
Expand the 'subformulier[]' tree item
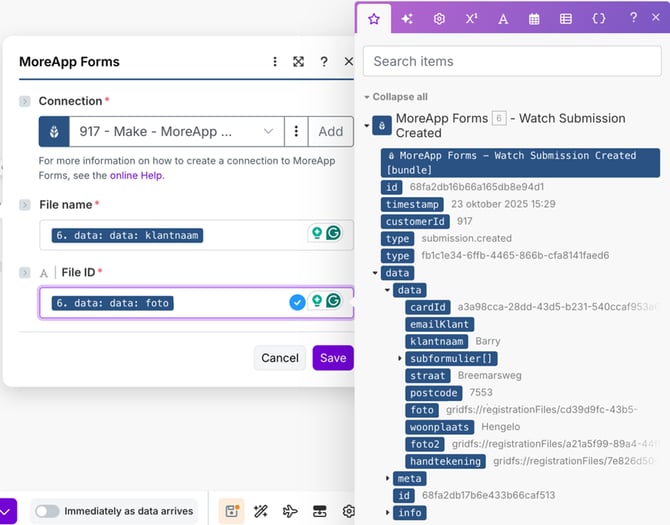coord(400,358)
